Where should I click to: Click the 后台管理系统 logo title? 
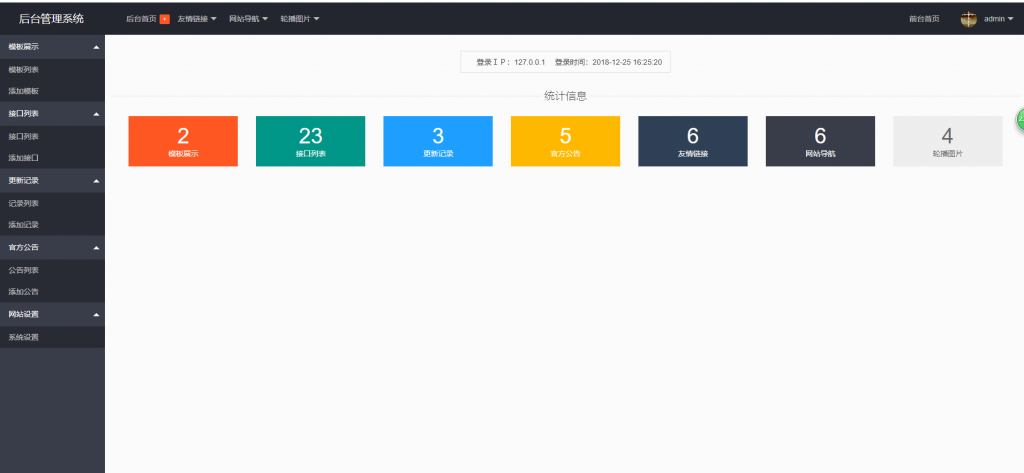(x=52, y=19)
